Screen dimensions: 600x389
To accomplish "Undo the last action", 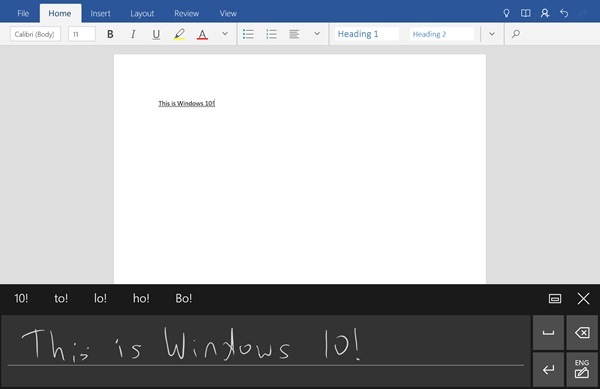I will [x=564, y=13].
